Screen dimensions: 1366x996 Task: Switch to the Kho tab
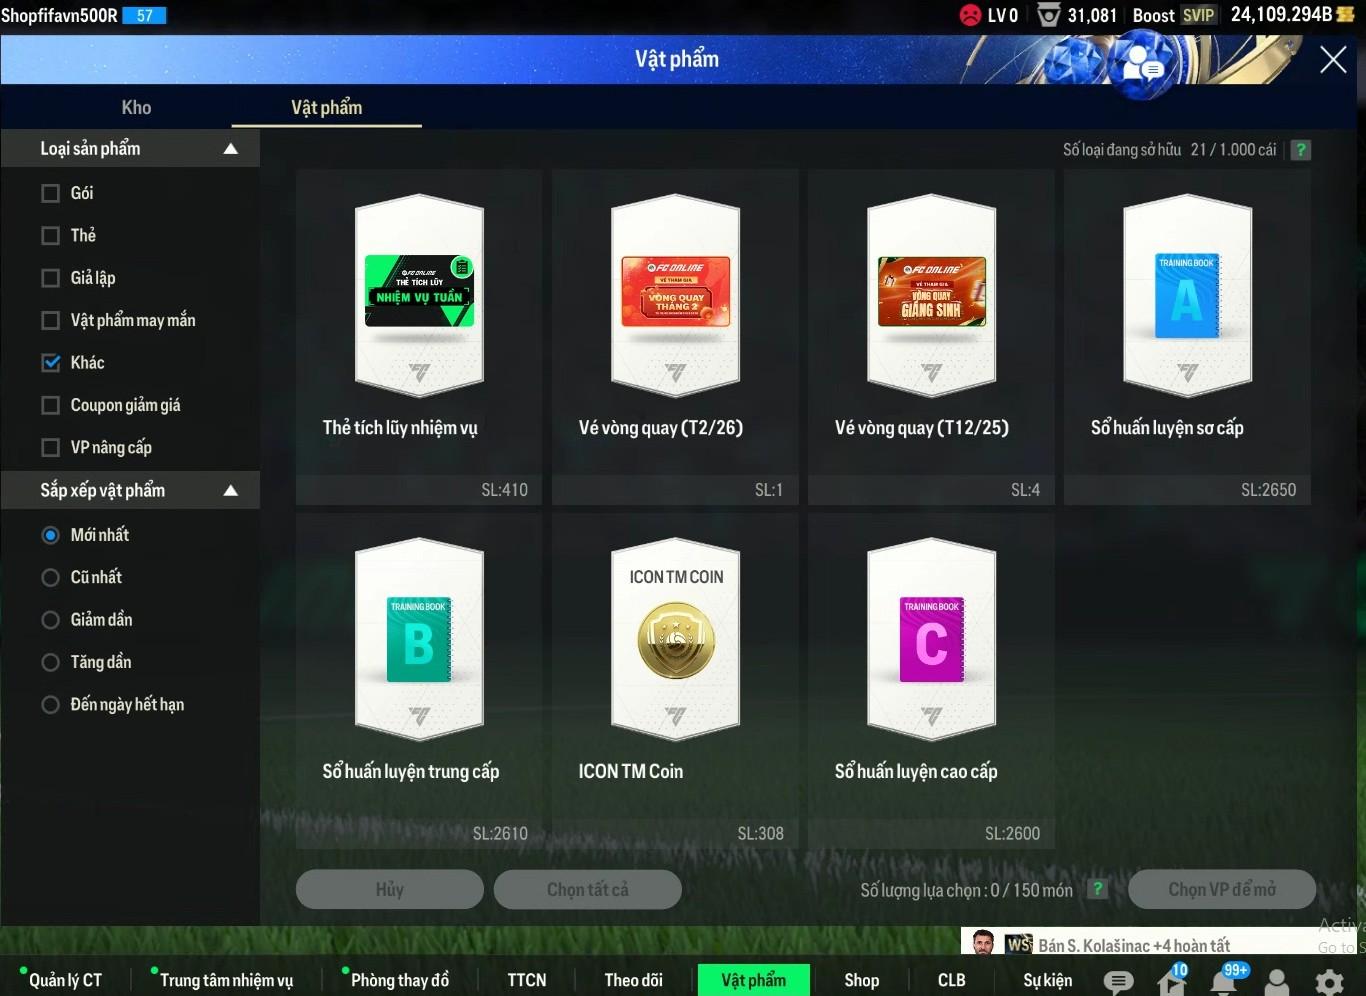[136, 107]
